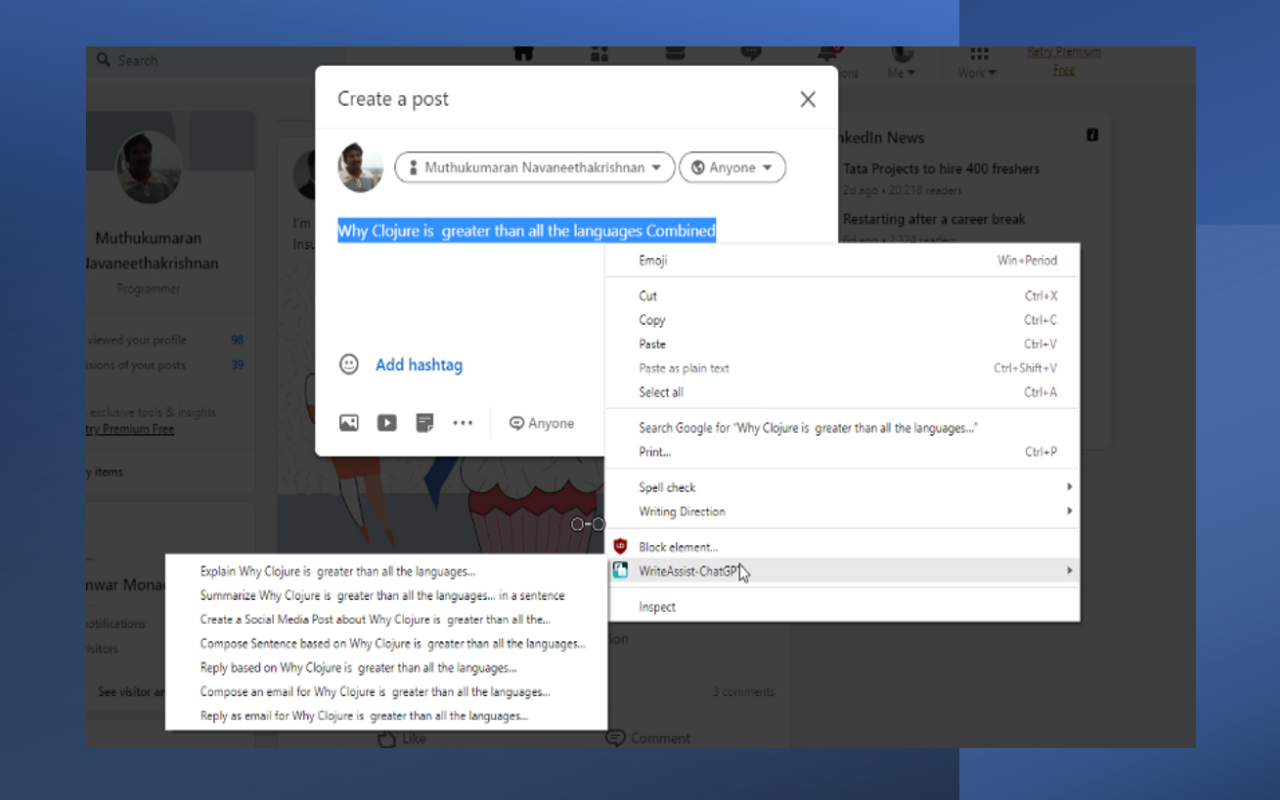This screenshot has height=800, width=1280.
Task: Pick 'Create a Social Media Post' suggestion
Action: [x=374, y=619]
